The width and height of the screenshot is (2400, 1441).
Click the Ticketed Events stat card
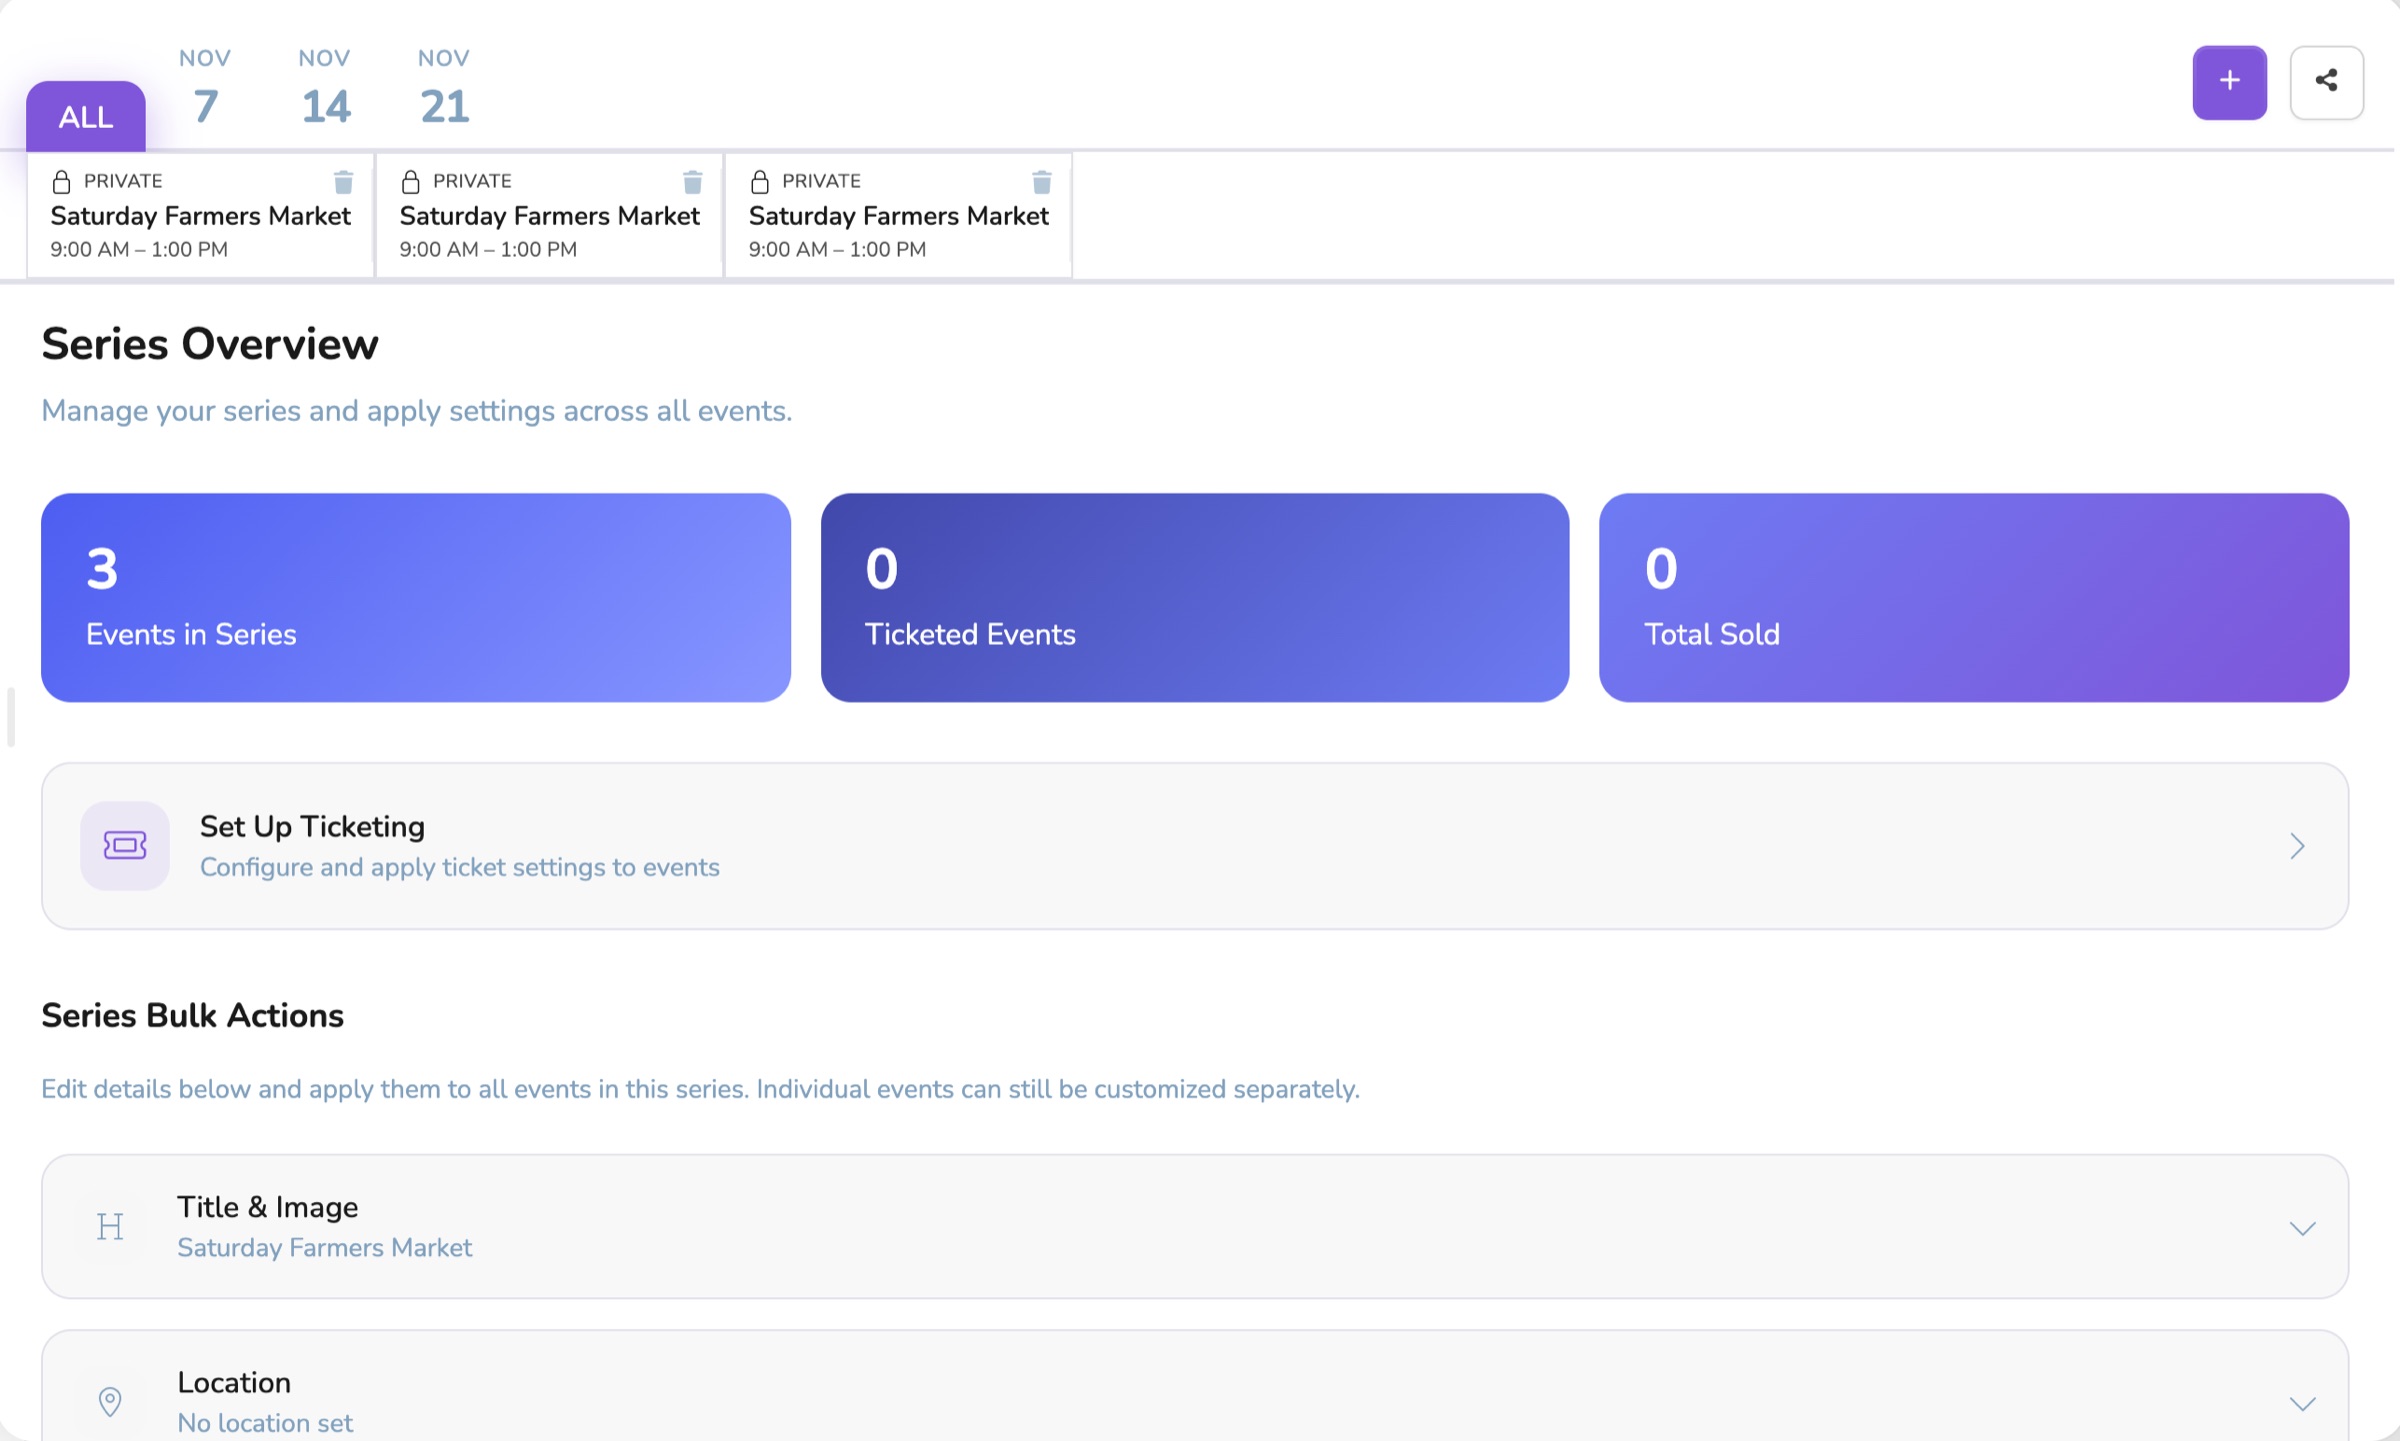point(1195,597)
